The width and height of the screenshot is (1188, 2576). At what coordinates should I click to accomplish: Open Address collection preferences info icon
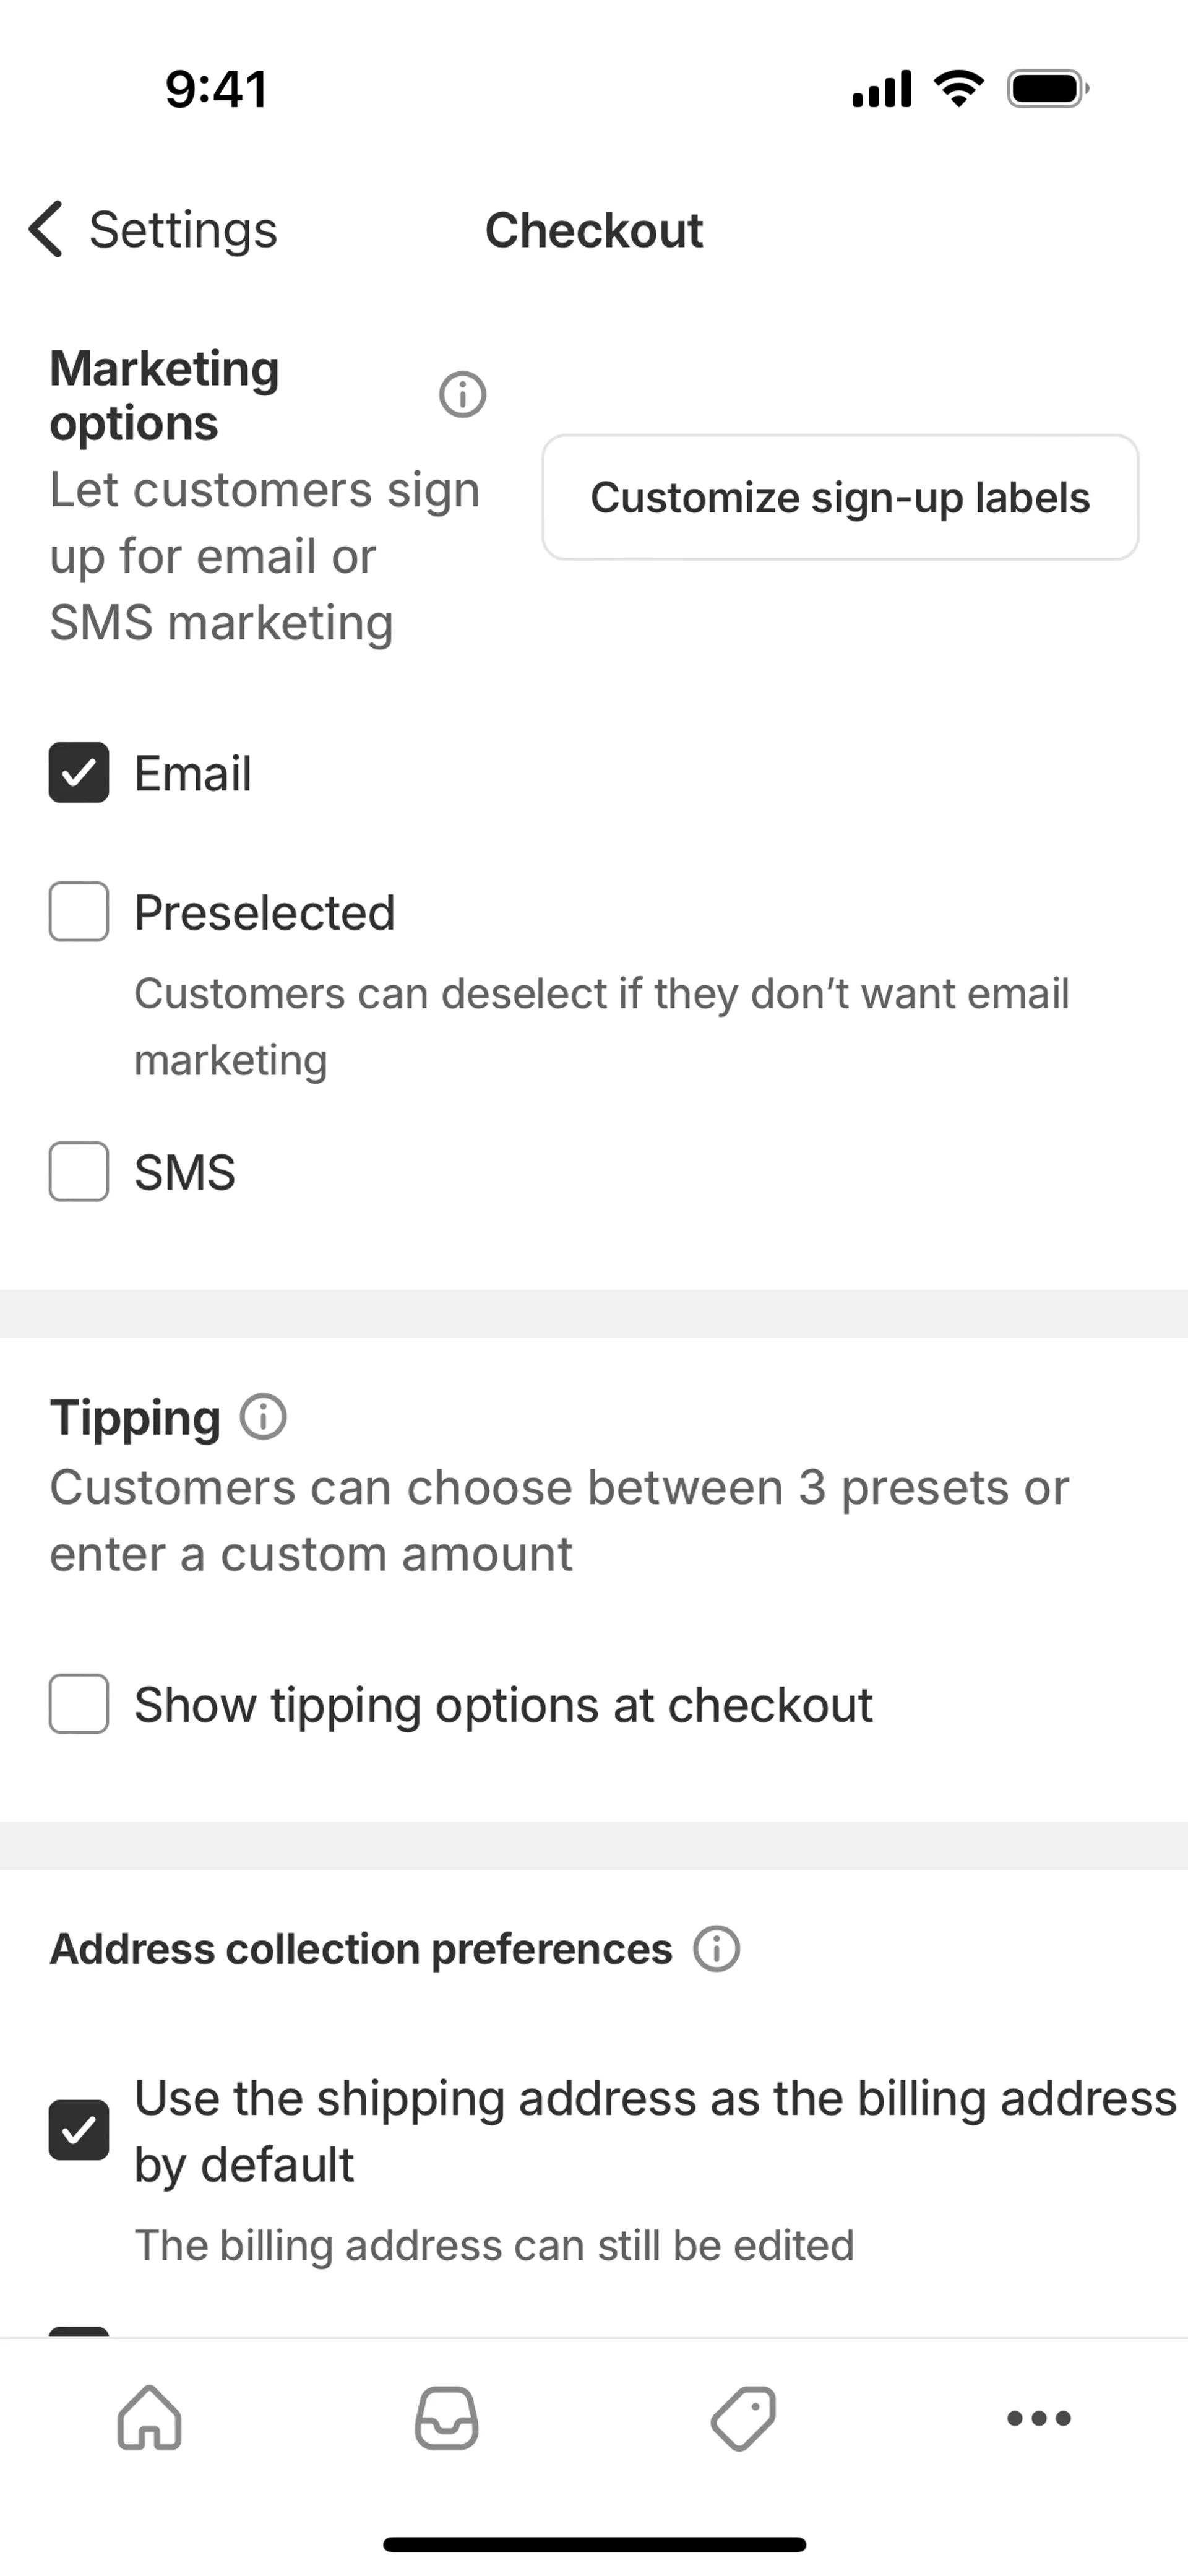[x=716, y=1949]
